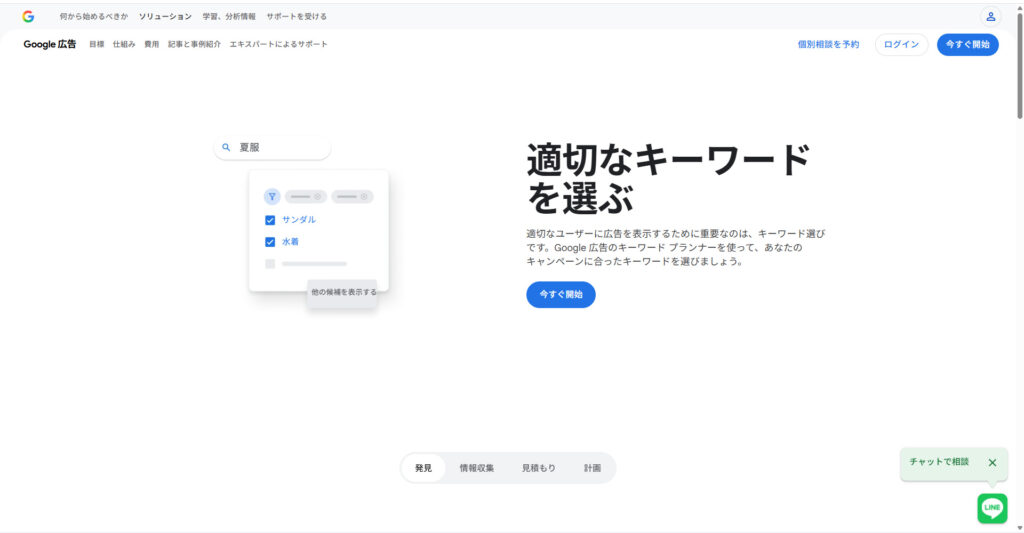Select the 発見 tab
The image size is (1024, 533).
coord(423,468)
